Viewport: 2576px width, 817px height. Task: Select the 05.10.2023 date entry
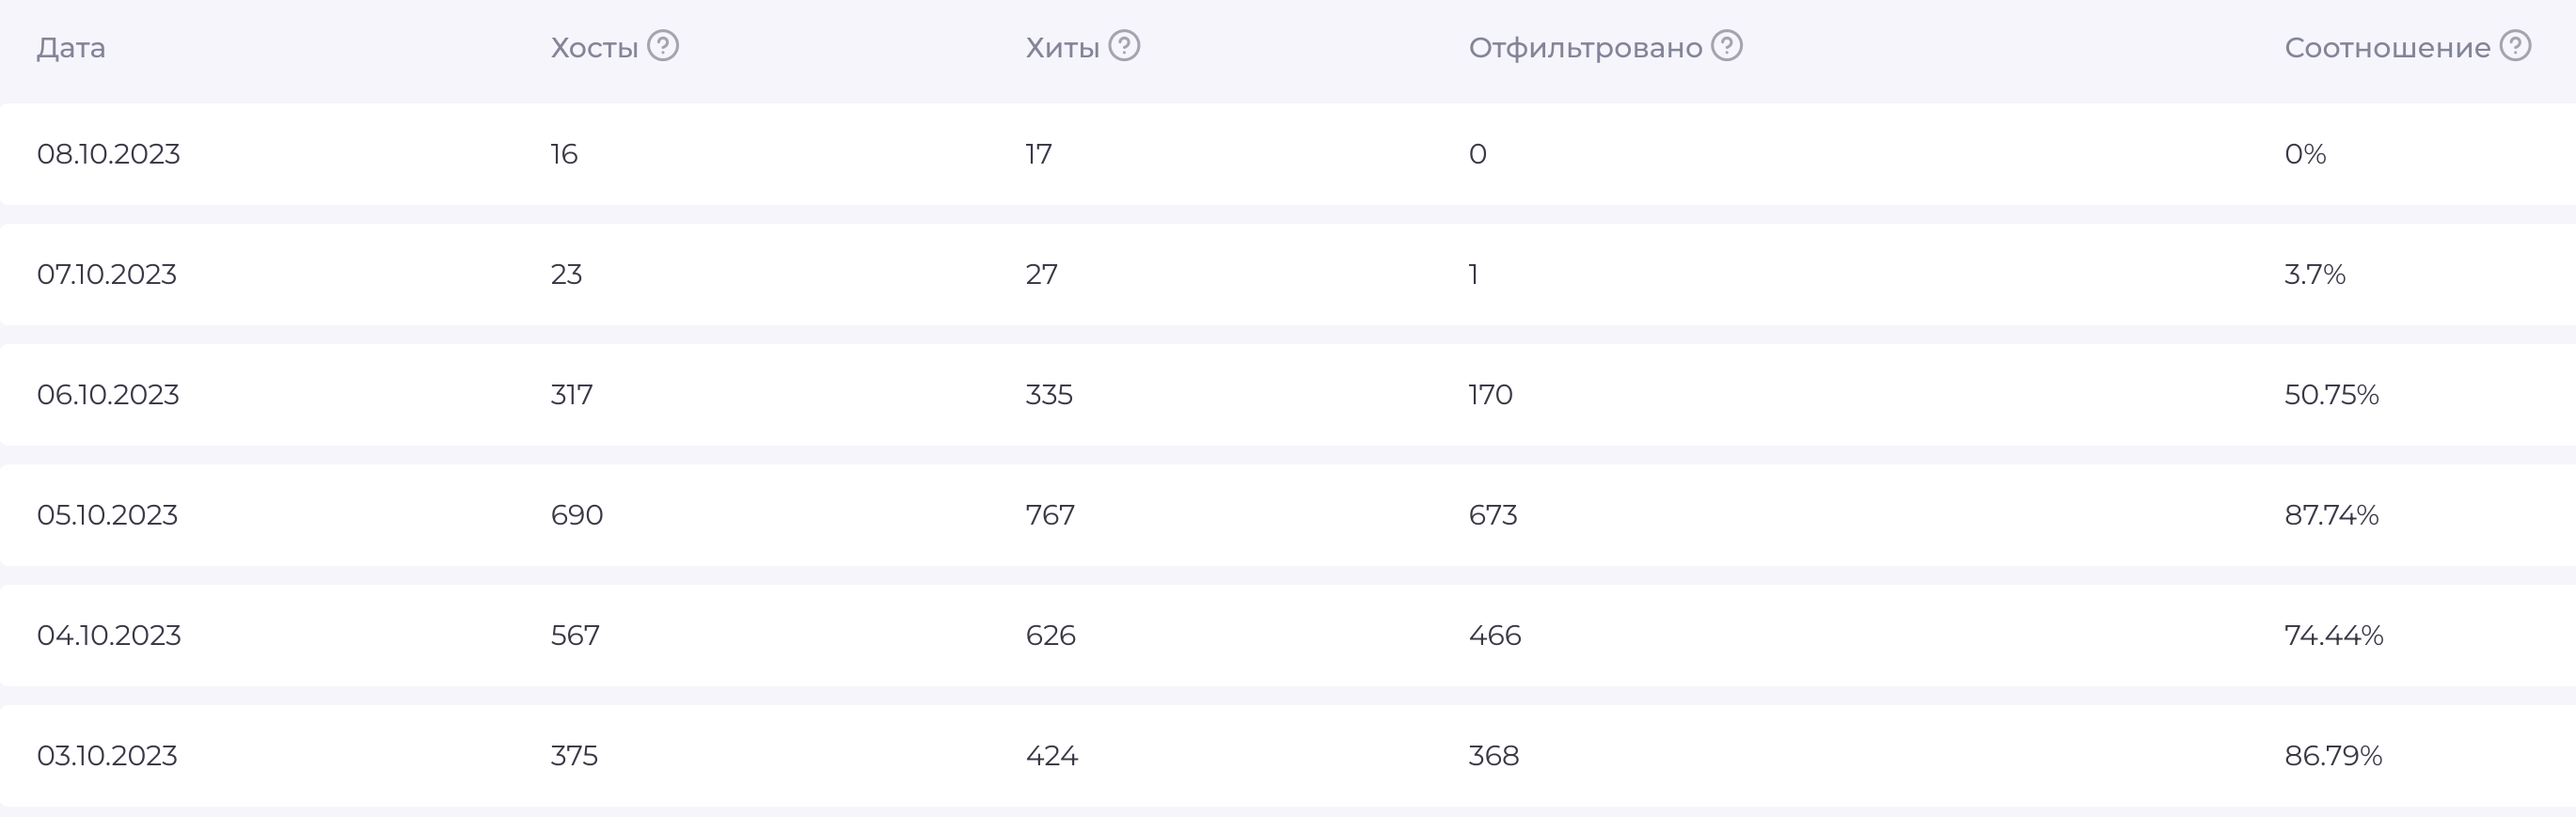click(x=107, y=515)
